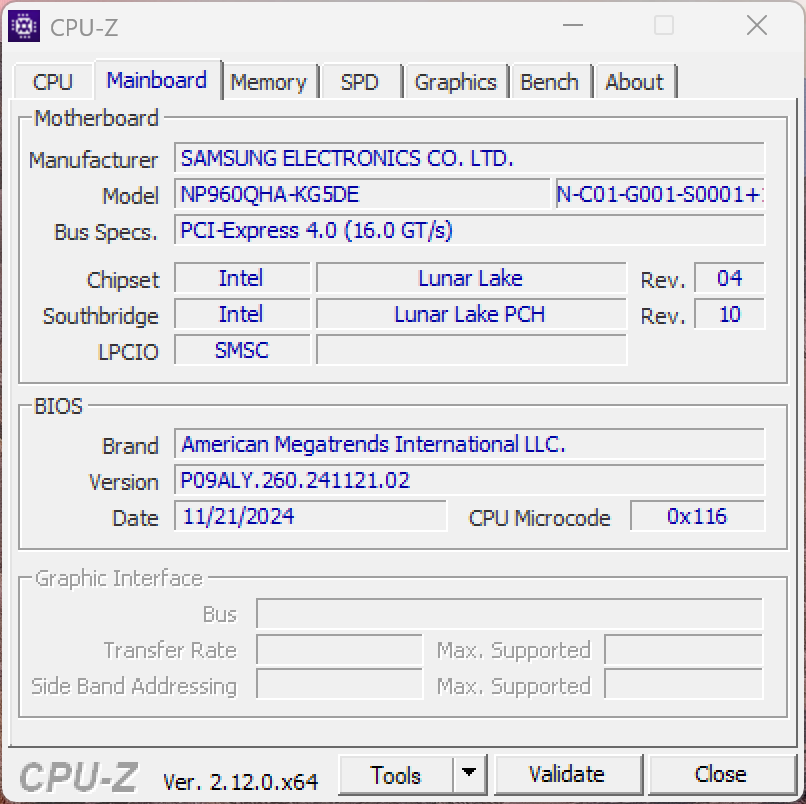Click the LPCIO vendor SMSC
Screen dimensions: 806x804
click(x=242, y=350)
